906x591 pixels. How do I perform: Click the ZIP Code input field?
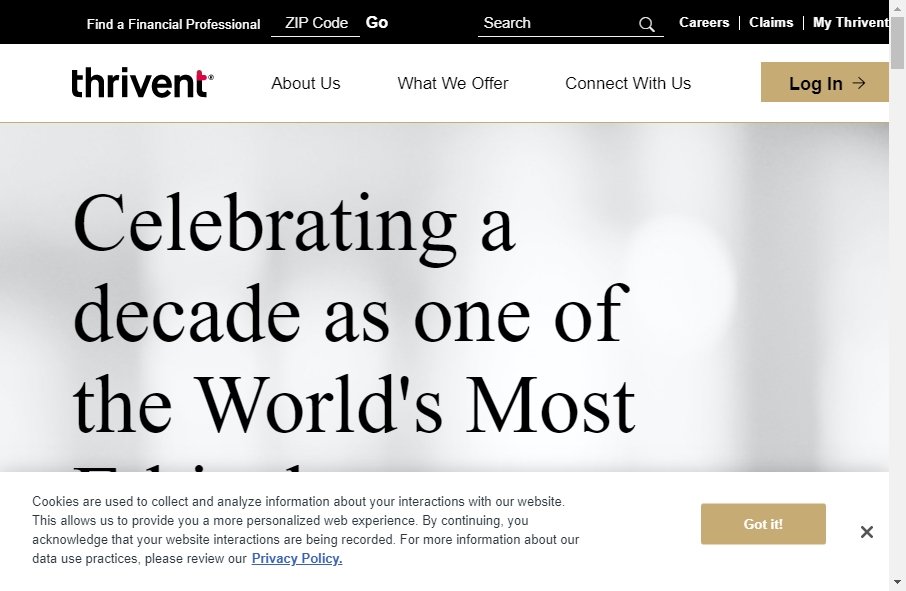(315, 23)
